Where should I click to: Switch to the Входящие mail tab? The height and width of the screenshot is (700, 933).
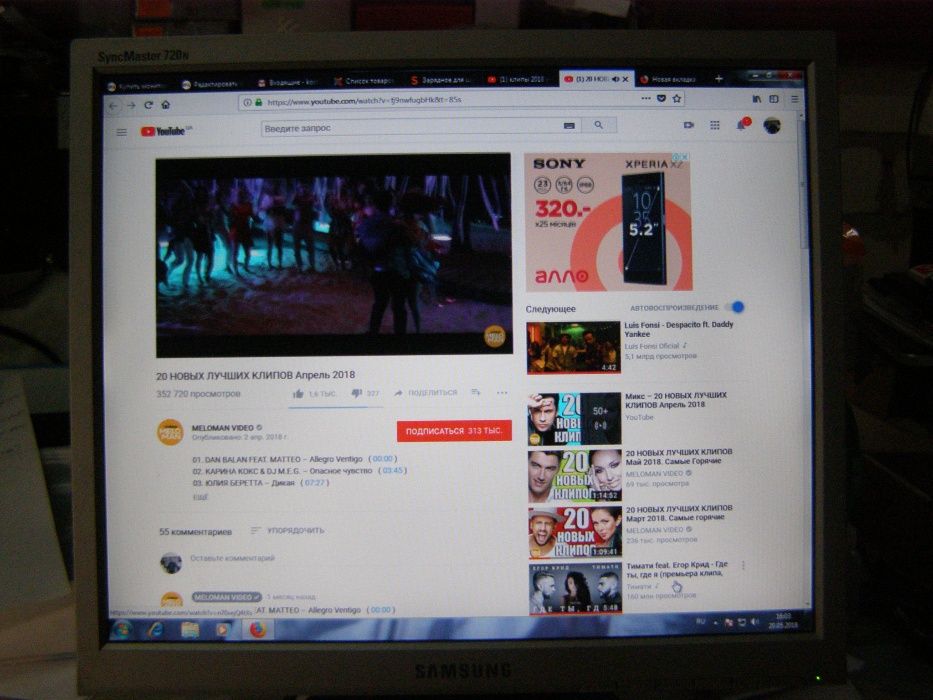(288, 83)
